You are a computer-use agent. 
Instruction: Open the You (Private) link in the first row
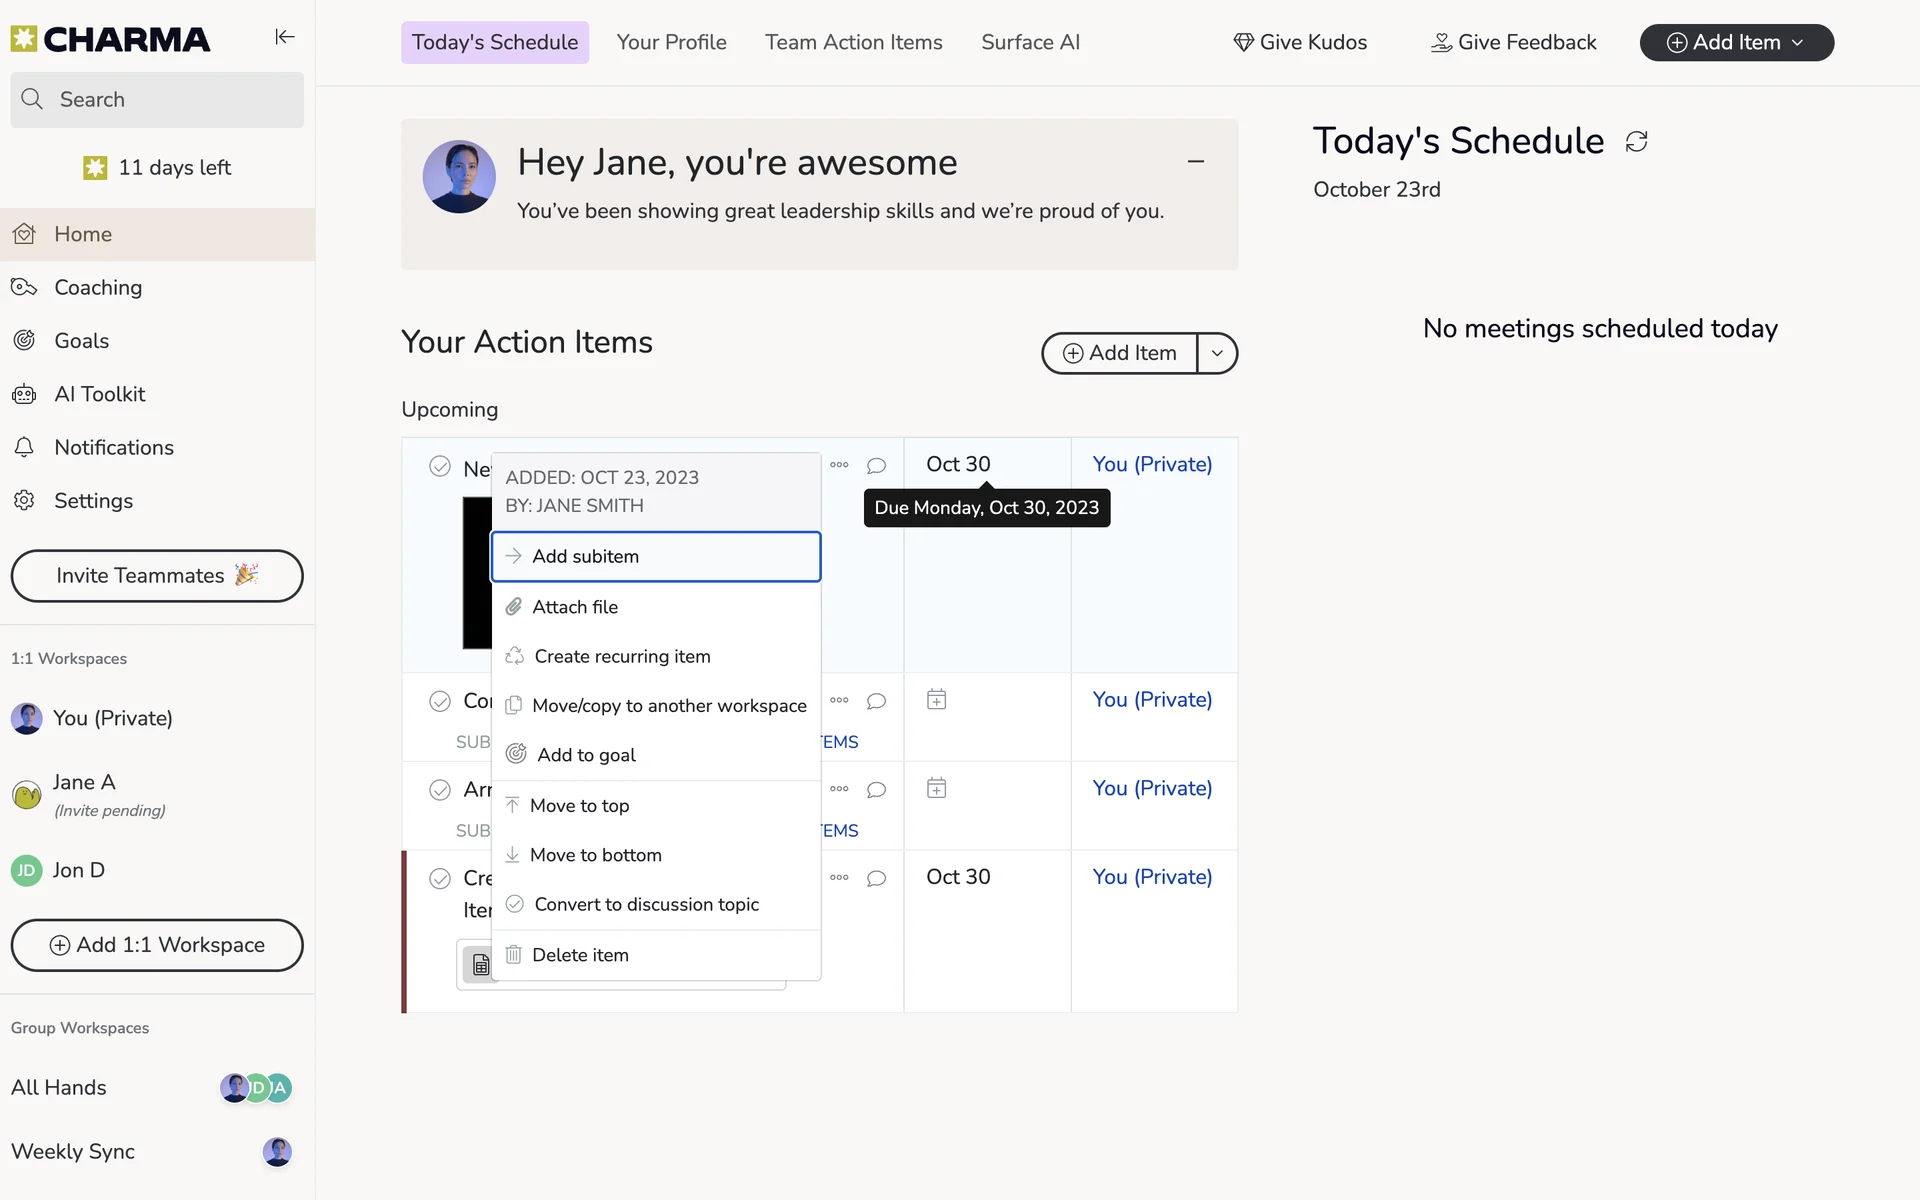[x=1152, y=464]
